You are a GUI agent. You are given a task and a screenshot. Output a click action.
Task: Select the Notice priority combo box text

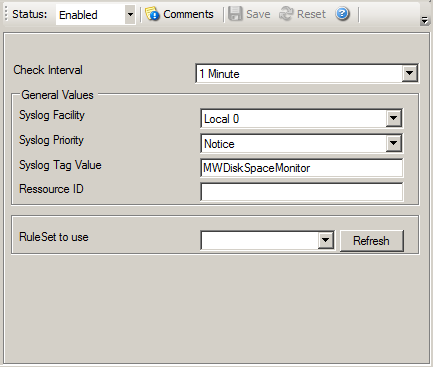(219, 144)
